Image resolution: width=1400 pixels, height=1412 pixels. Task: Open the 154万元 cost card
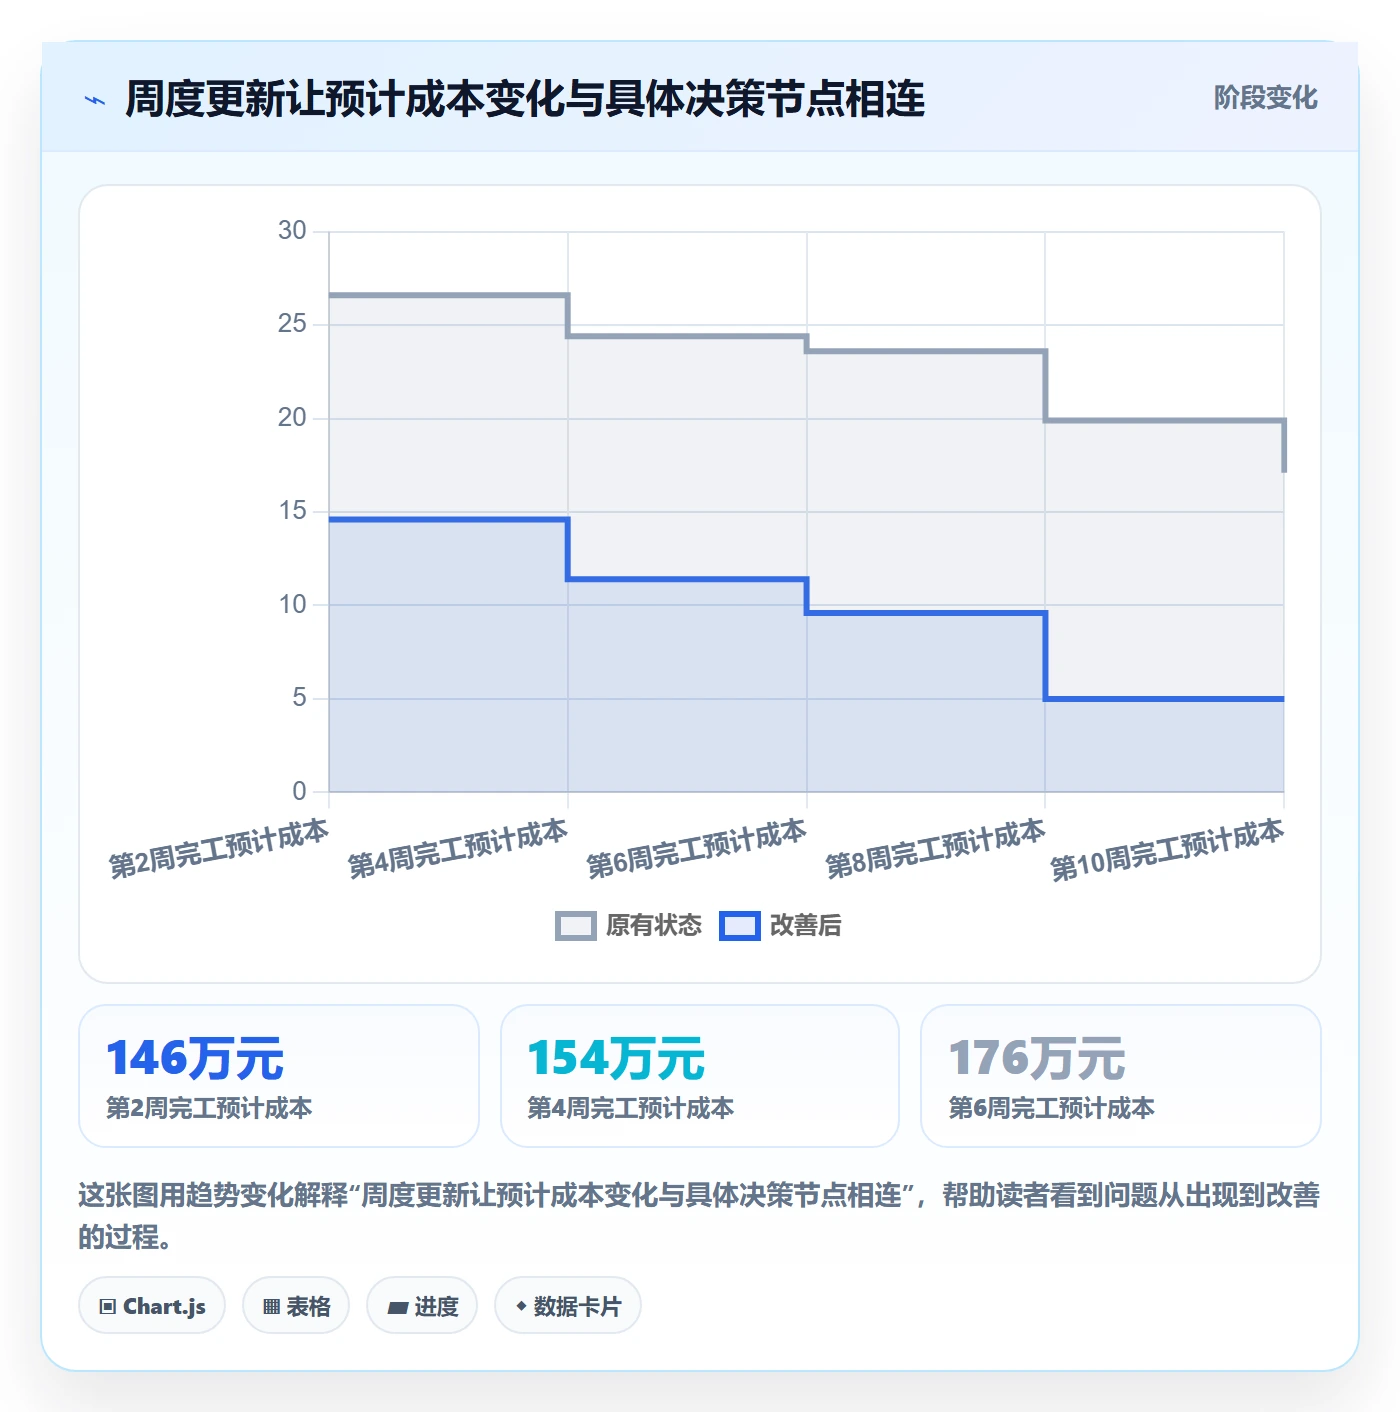click(x=700, y=1076)
